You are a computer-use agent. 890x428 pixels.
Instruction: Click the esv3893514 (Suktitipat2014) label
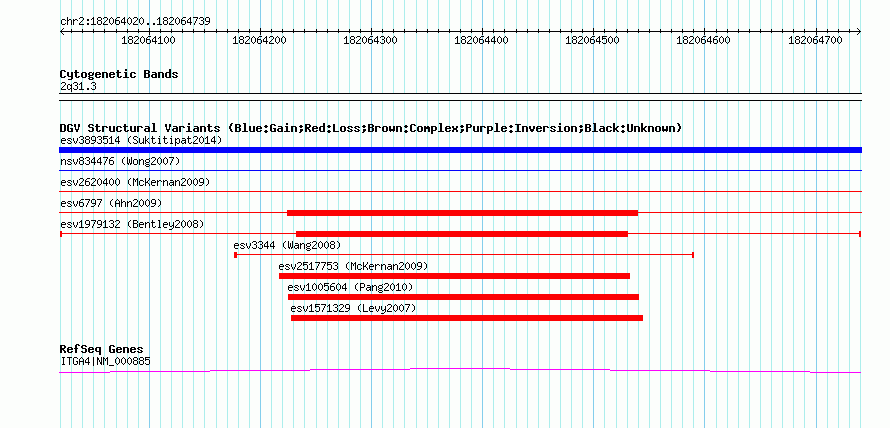click(141, 140)
